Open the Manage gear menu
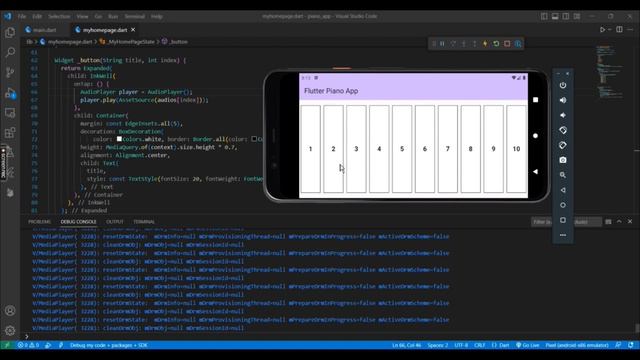Viewport: 640px width, 360px height. click(x=10, y=330)
